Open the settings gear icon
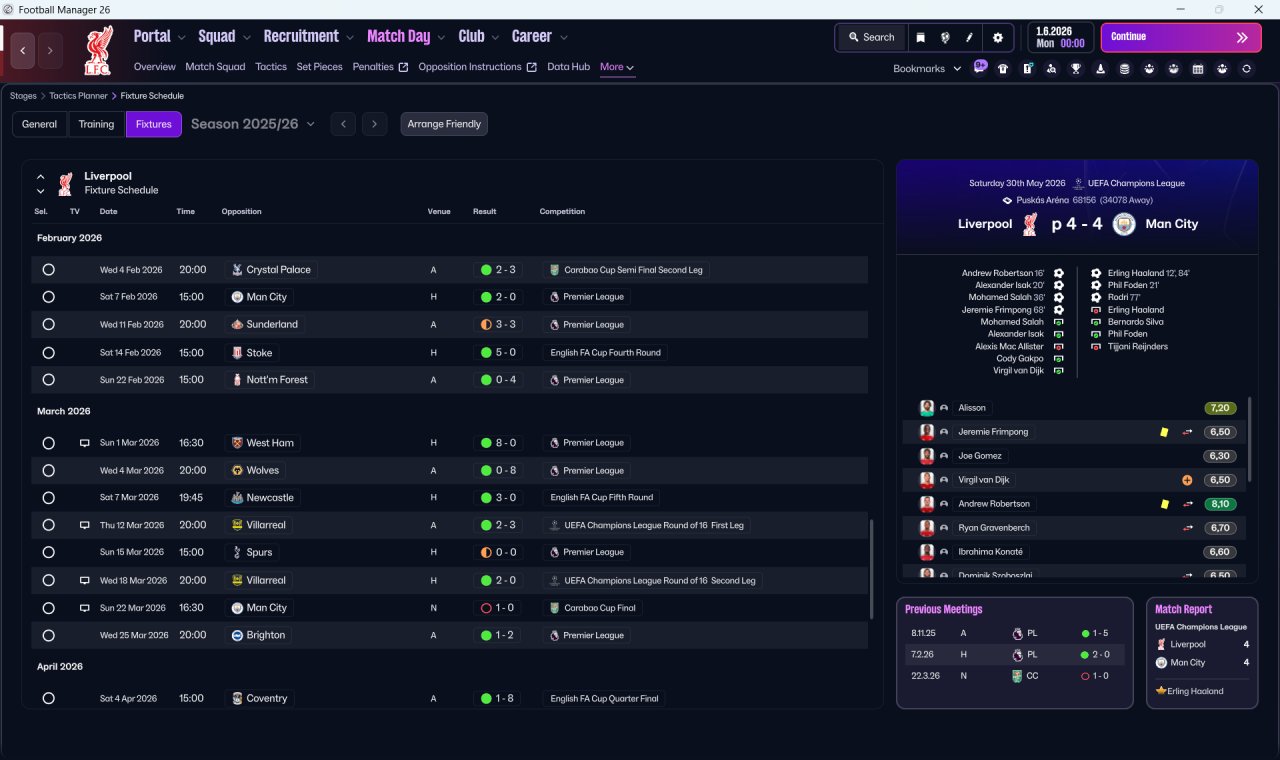The height and width of the screenshot is (760, 1280). (x=997, y=37)
